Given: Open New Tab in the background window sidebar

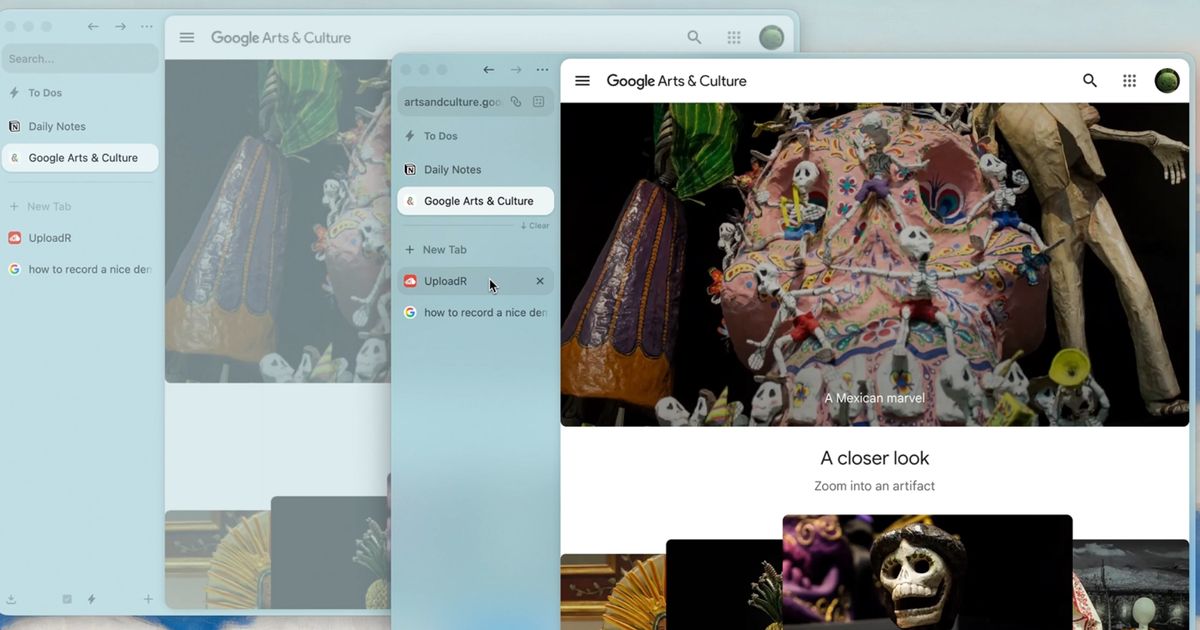Looking at the screenshot, I should coord(80,207).
